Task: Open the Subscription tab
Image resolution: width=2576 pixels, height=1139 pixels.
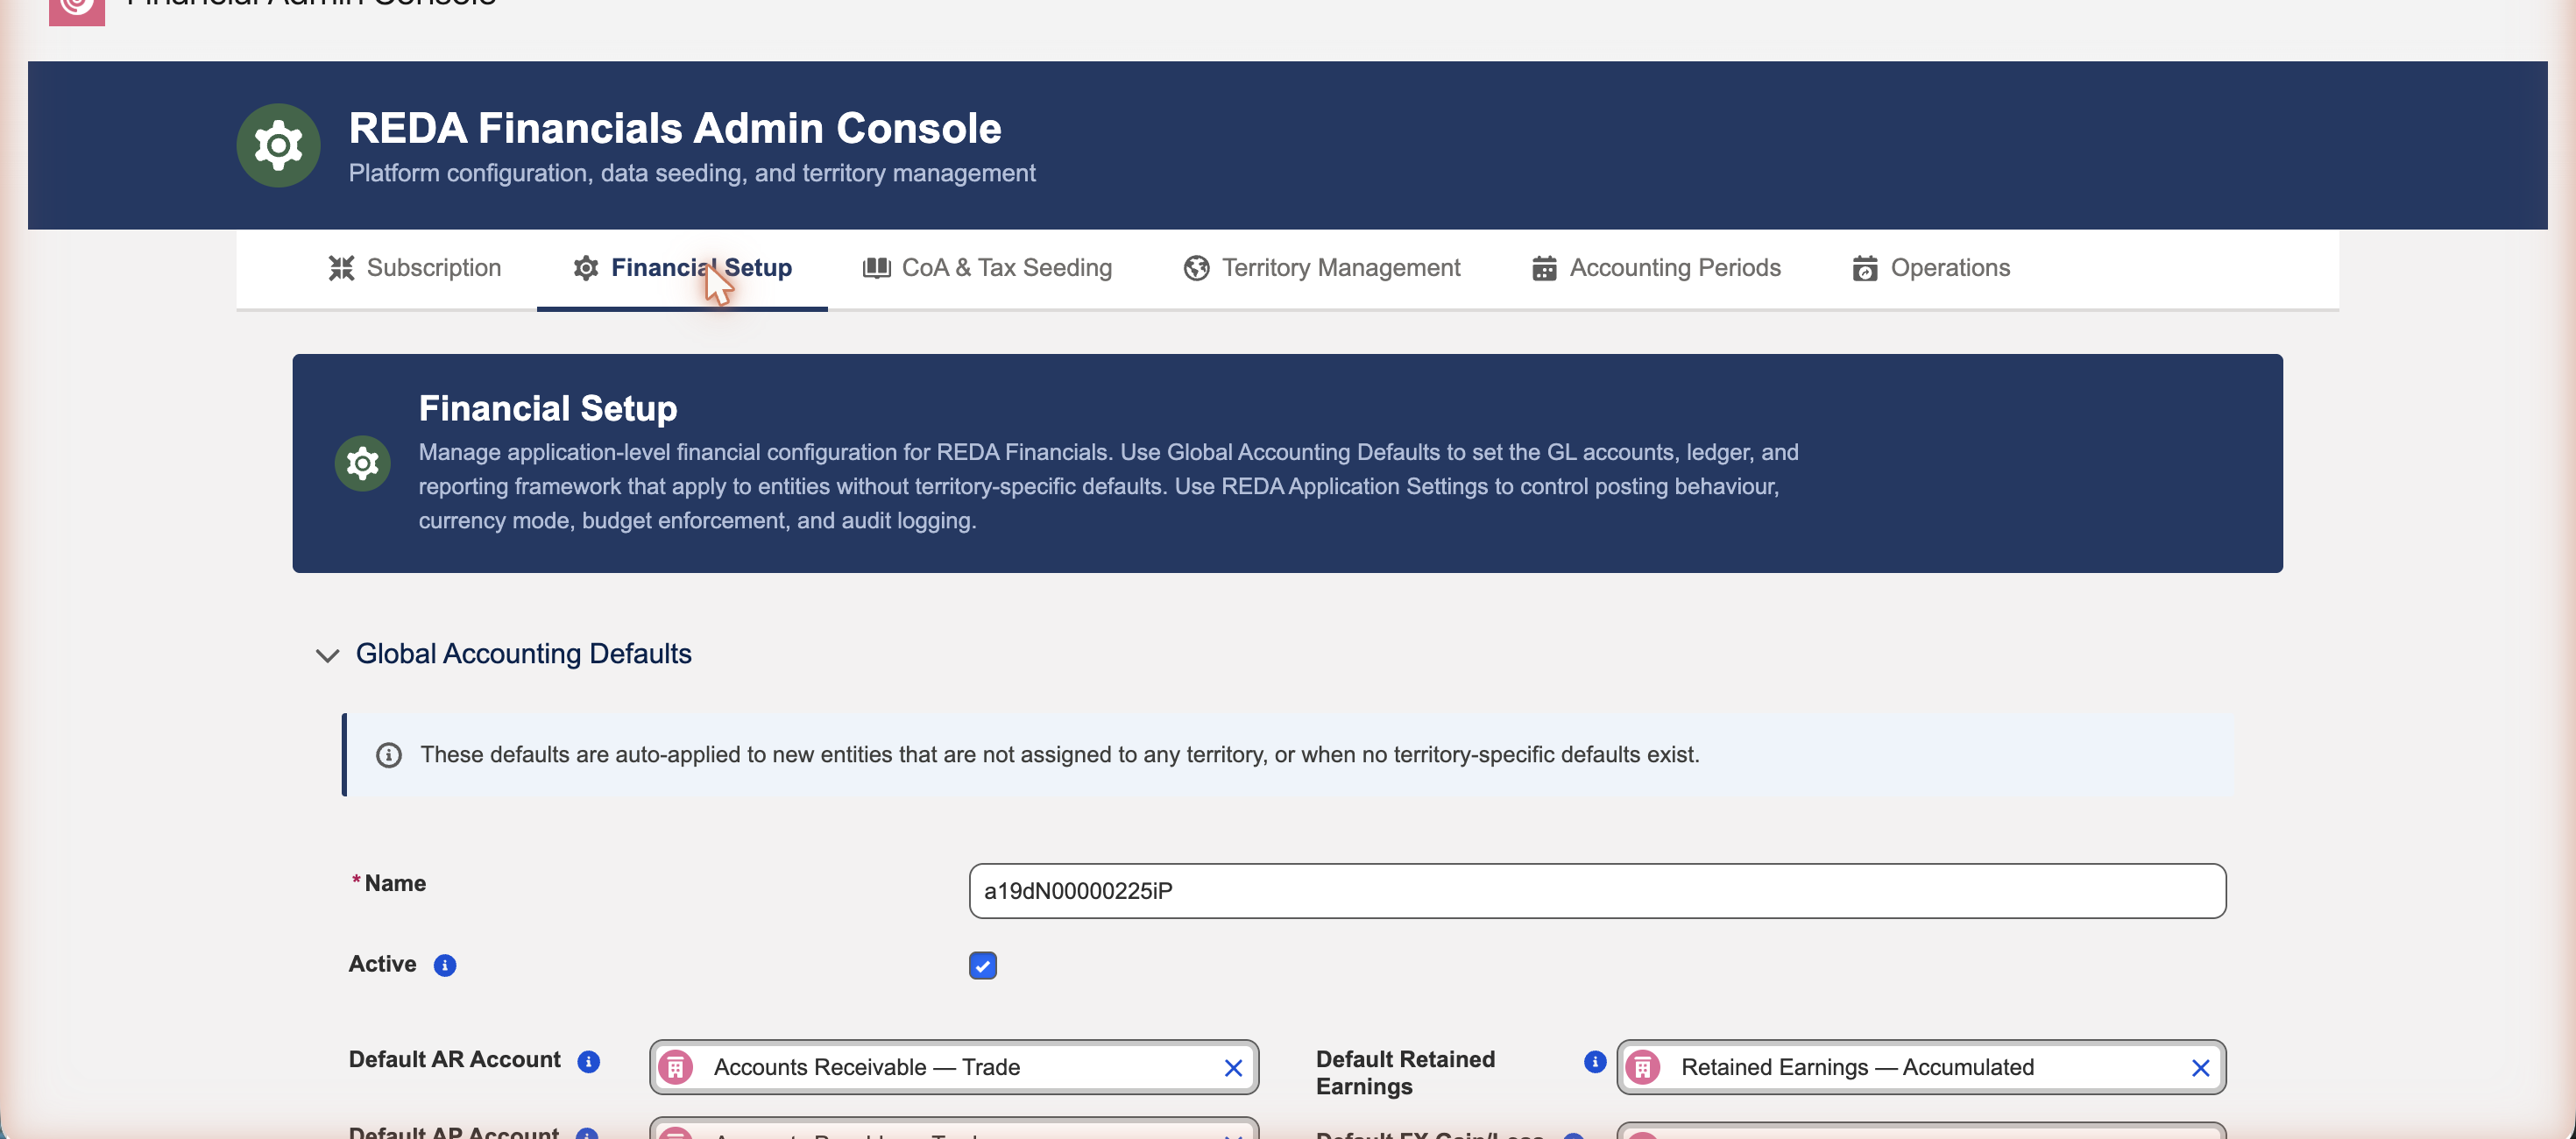Action: (414, 268)
